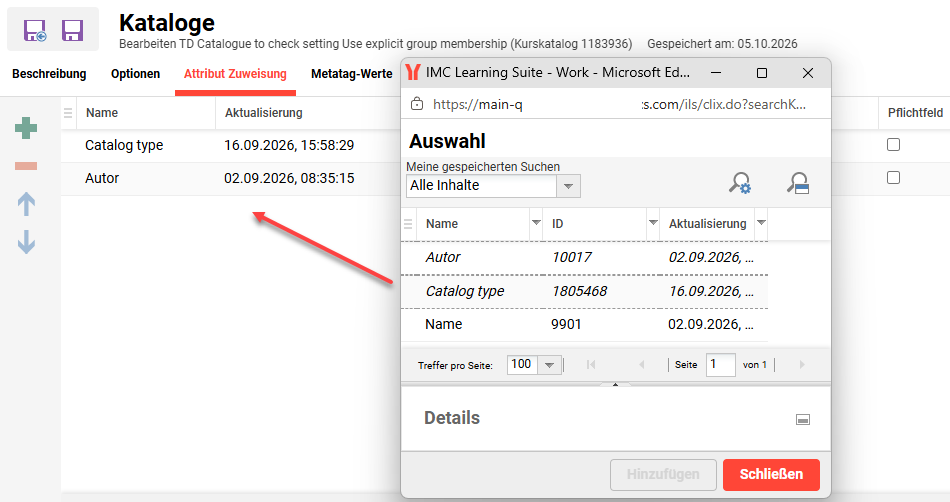The image size is (950, 502).
Task: Go to first page of results
Action: point(591,365)
